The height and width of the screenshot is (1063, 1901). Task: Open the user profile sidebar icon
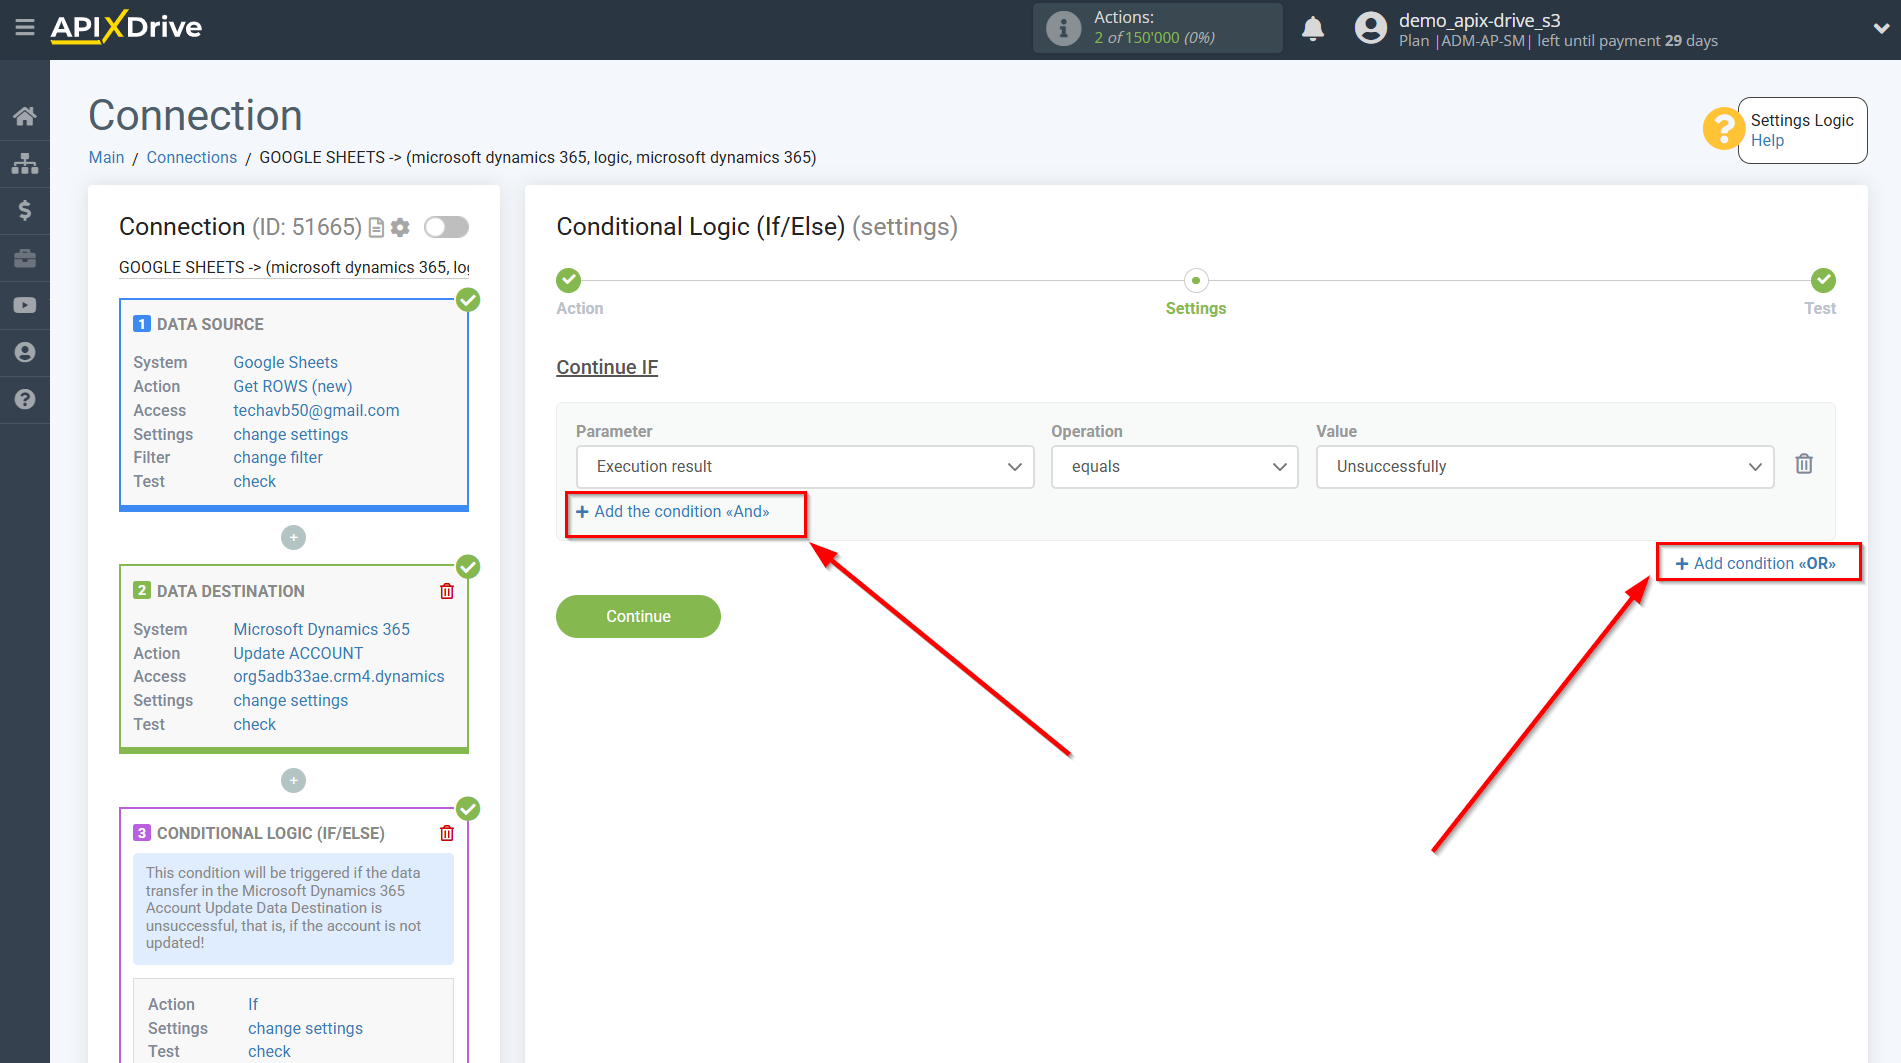[25, 352]
